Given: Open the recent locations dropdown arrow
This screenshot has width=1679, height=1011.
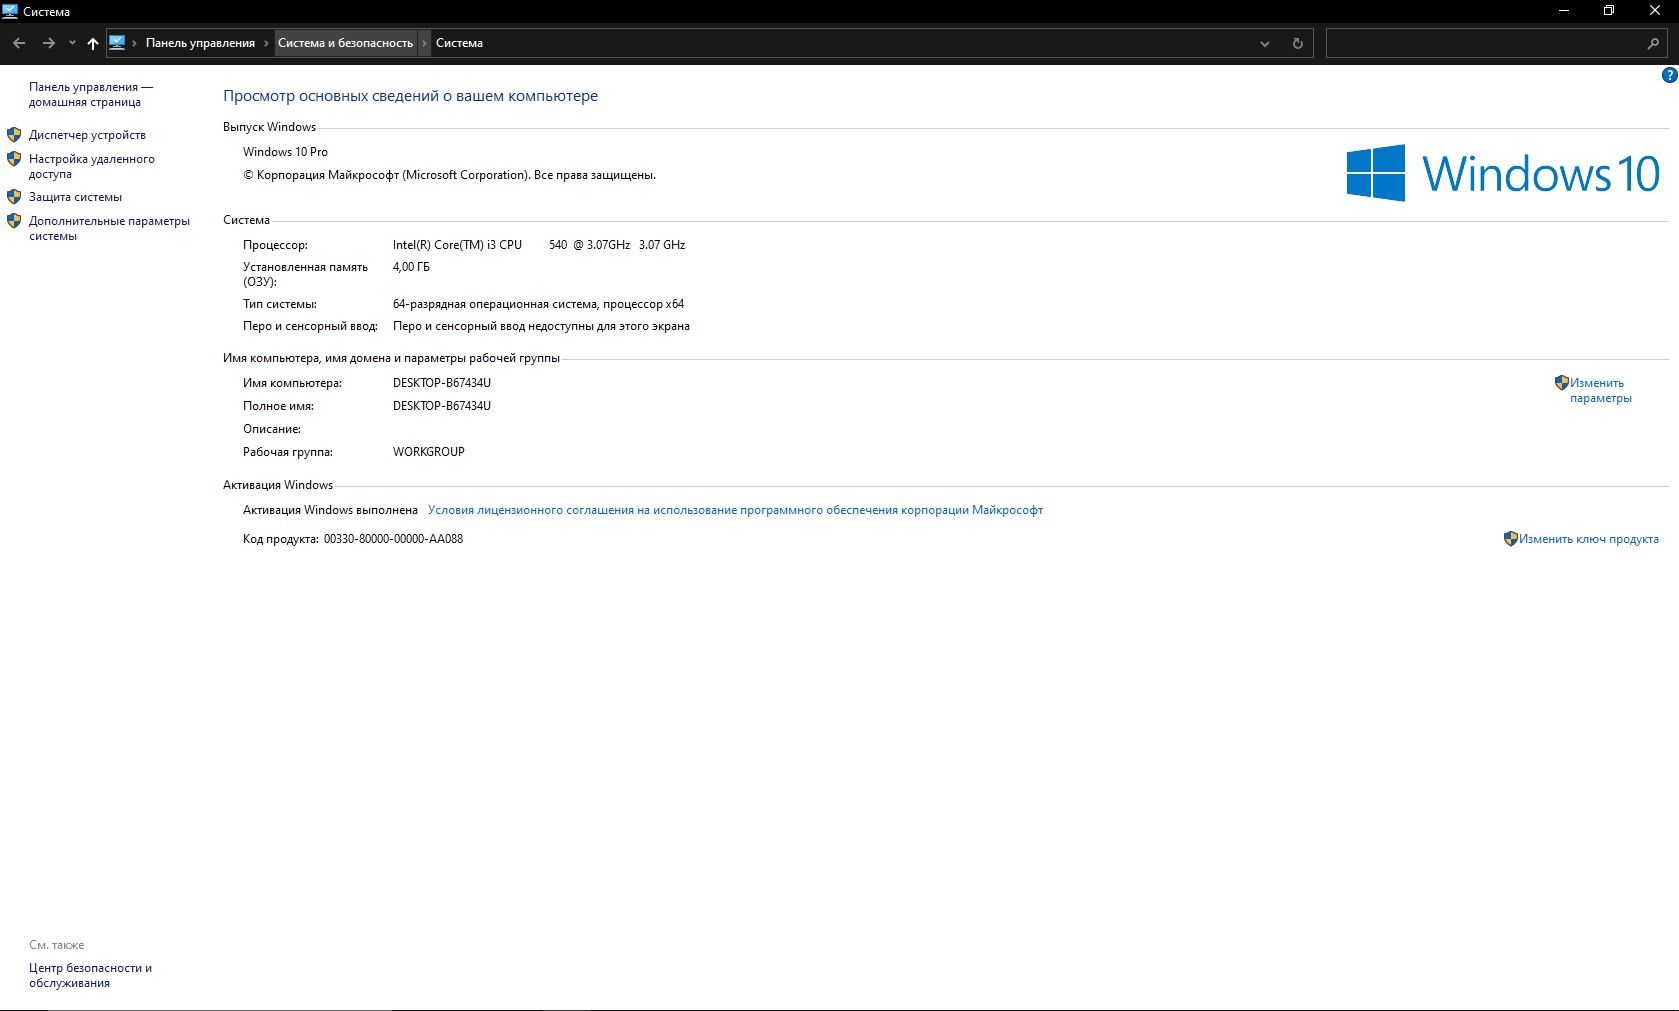Looking at the screenshot, I should [72, 43].
